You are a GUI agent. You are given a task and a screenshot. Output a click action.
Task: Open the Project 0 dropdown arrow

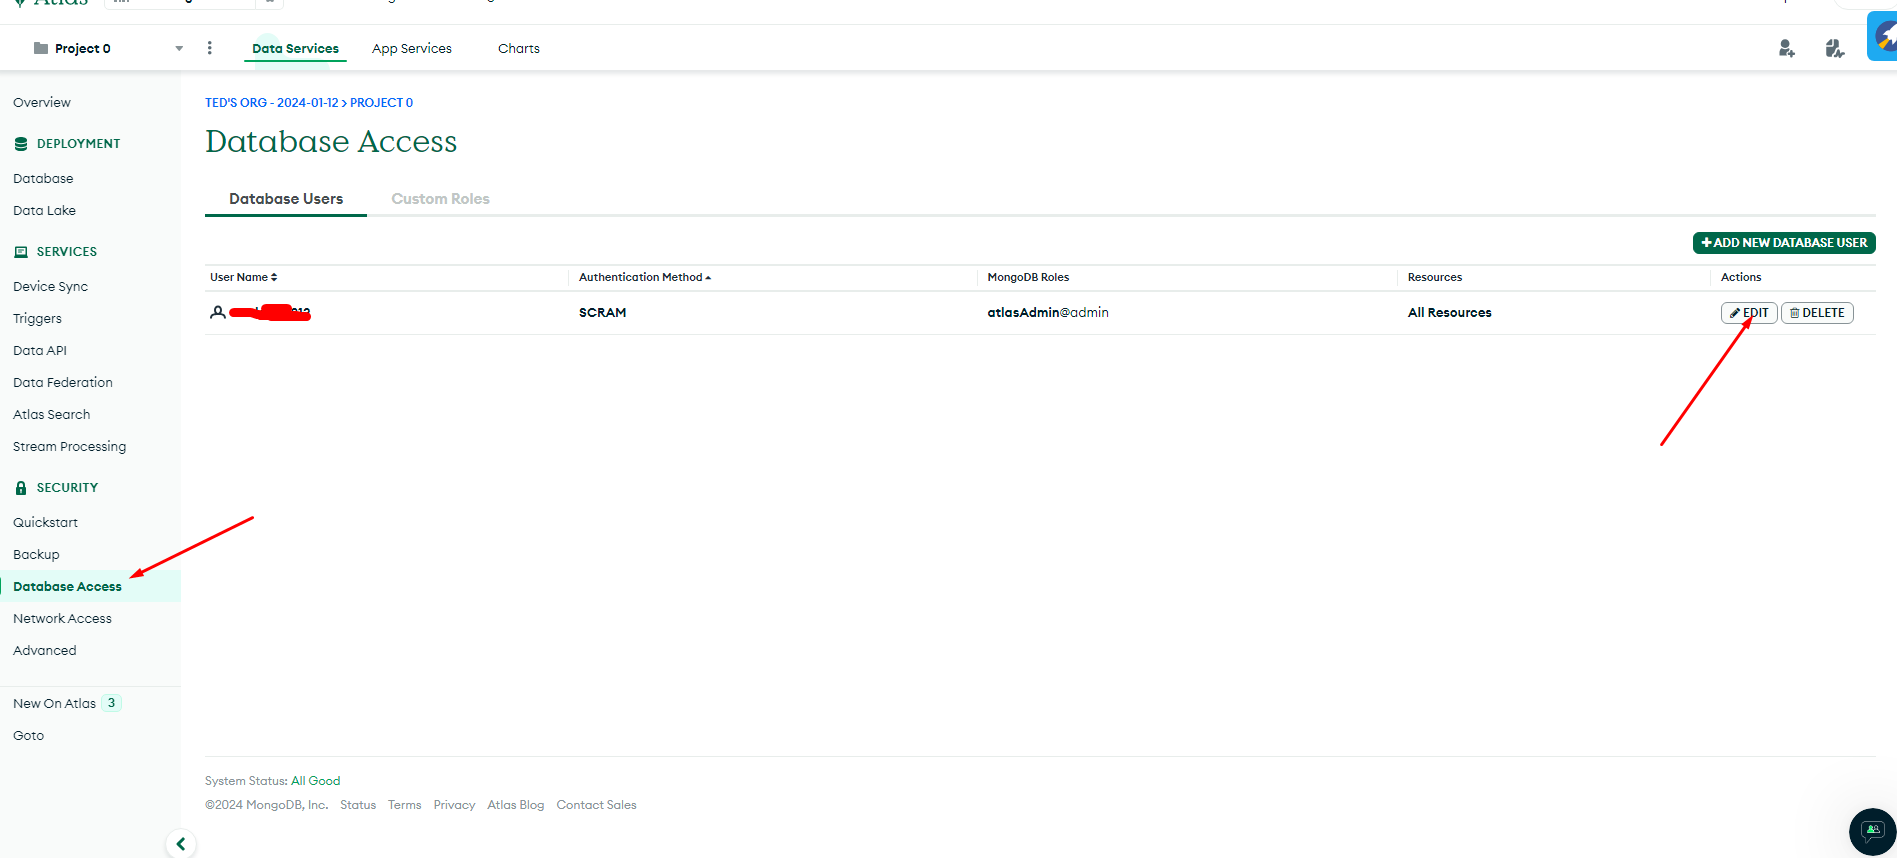point(179,48)
